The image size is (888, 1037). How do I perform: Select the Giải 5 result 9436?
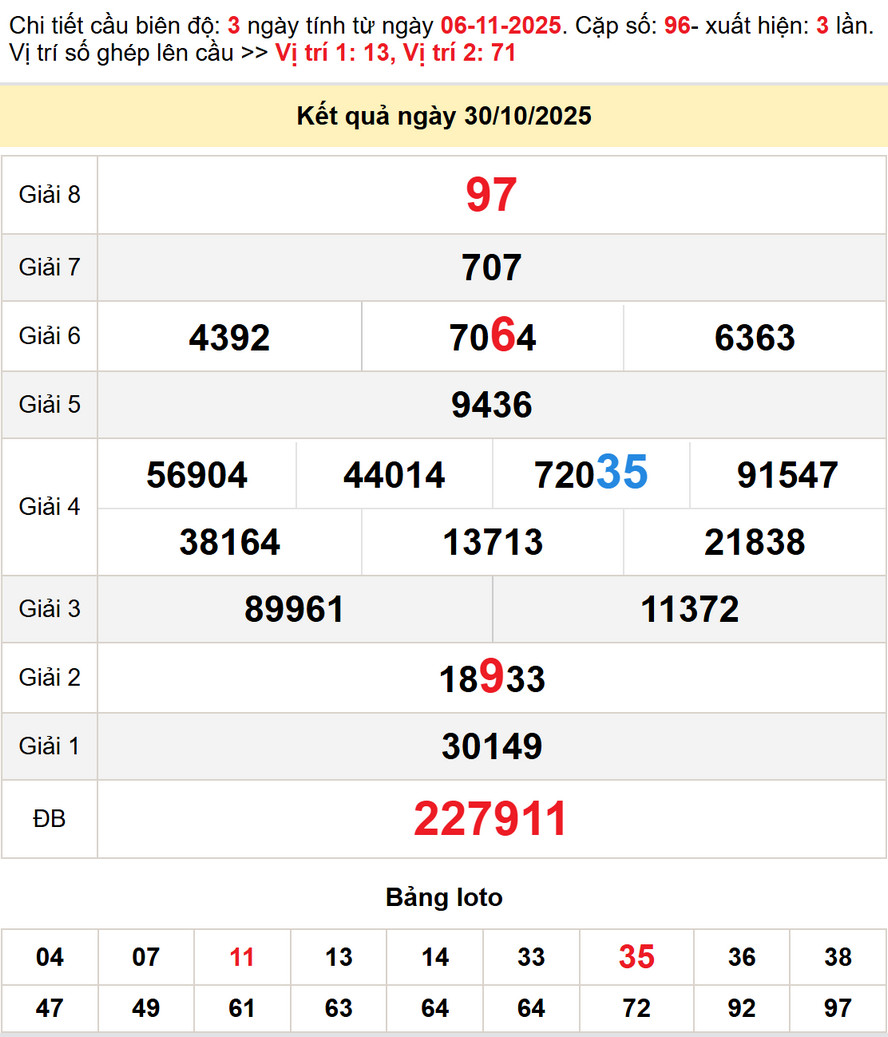pos(491,405)
